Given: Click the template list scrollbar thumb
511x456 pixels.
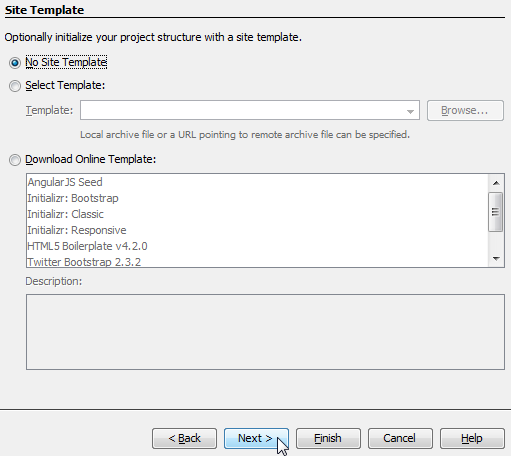Looking at the screenshot, I should [496, 212].
